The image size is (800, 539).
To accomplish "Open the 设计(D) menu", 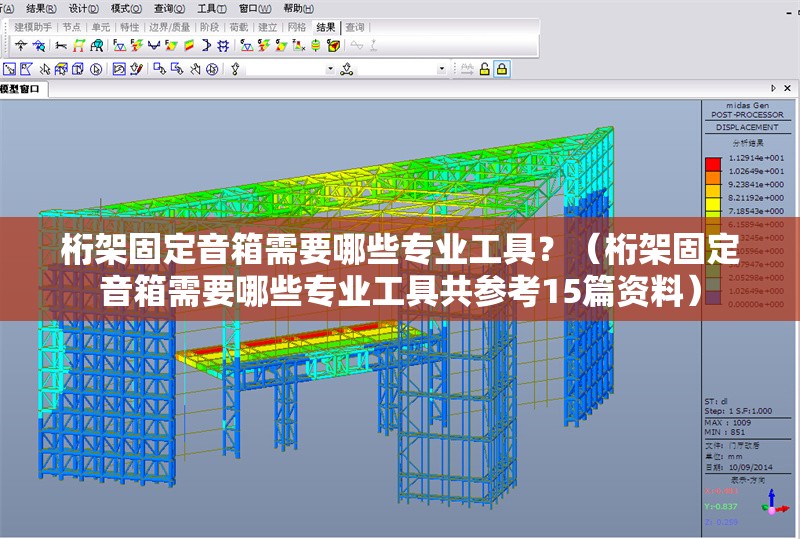I will tap(84, 9).
